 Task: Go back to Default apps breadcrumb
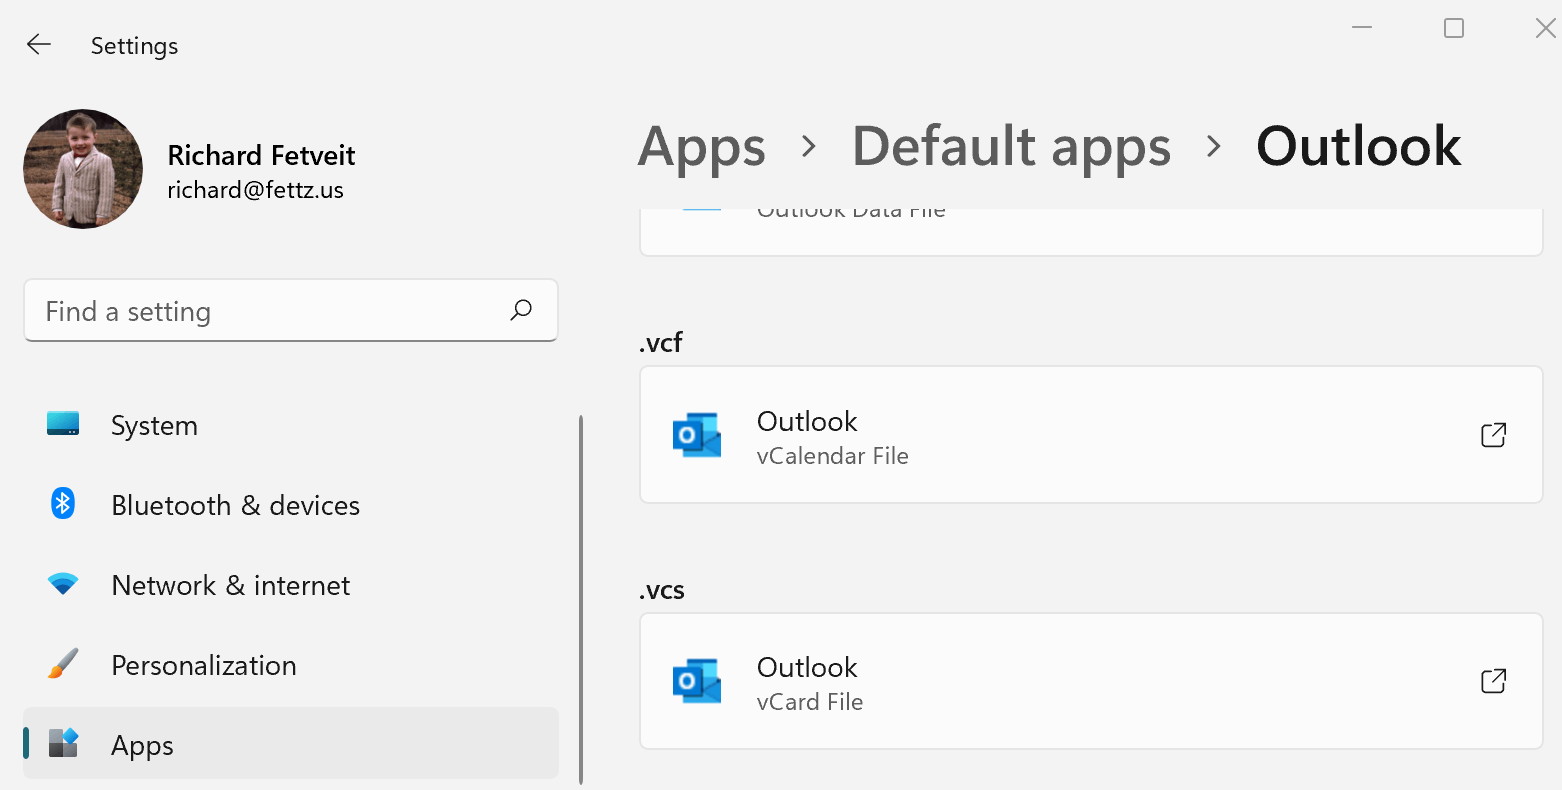(x=1011, y=147)
